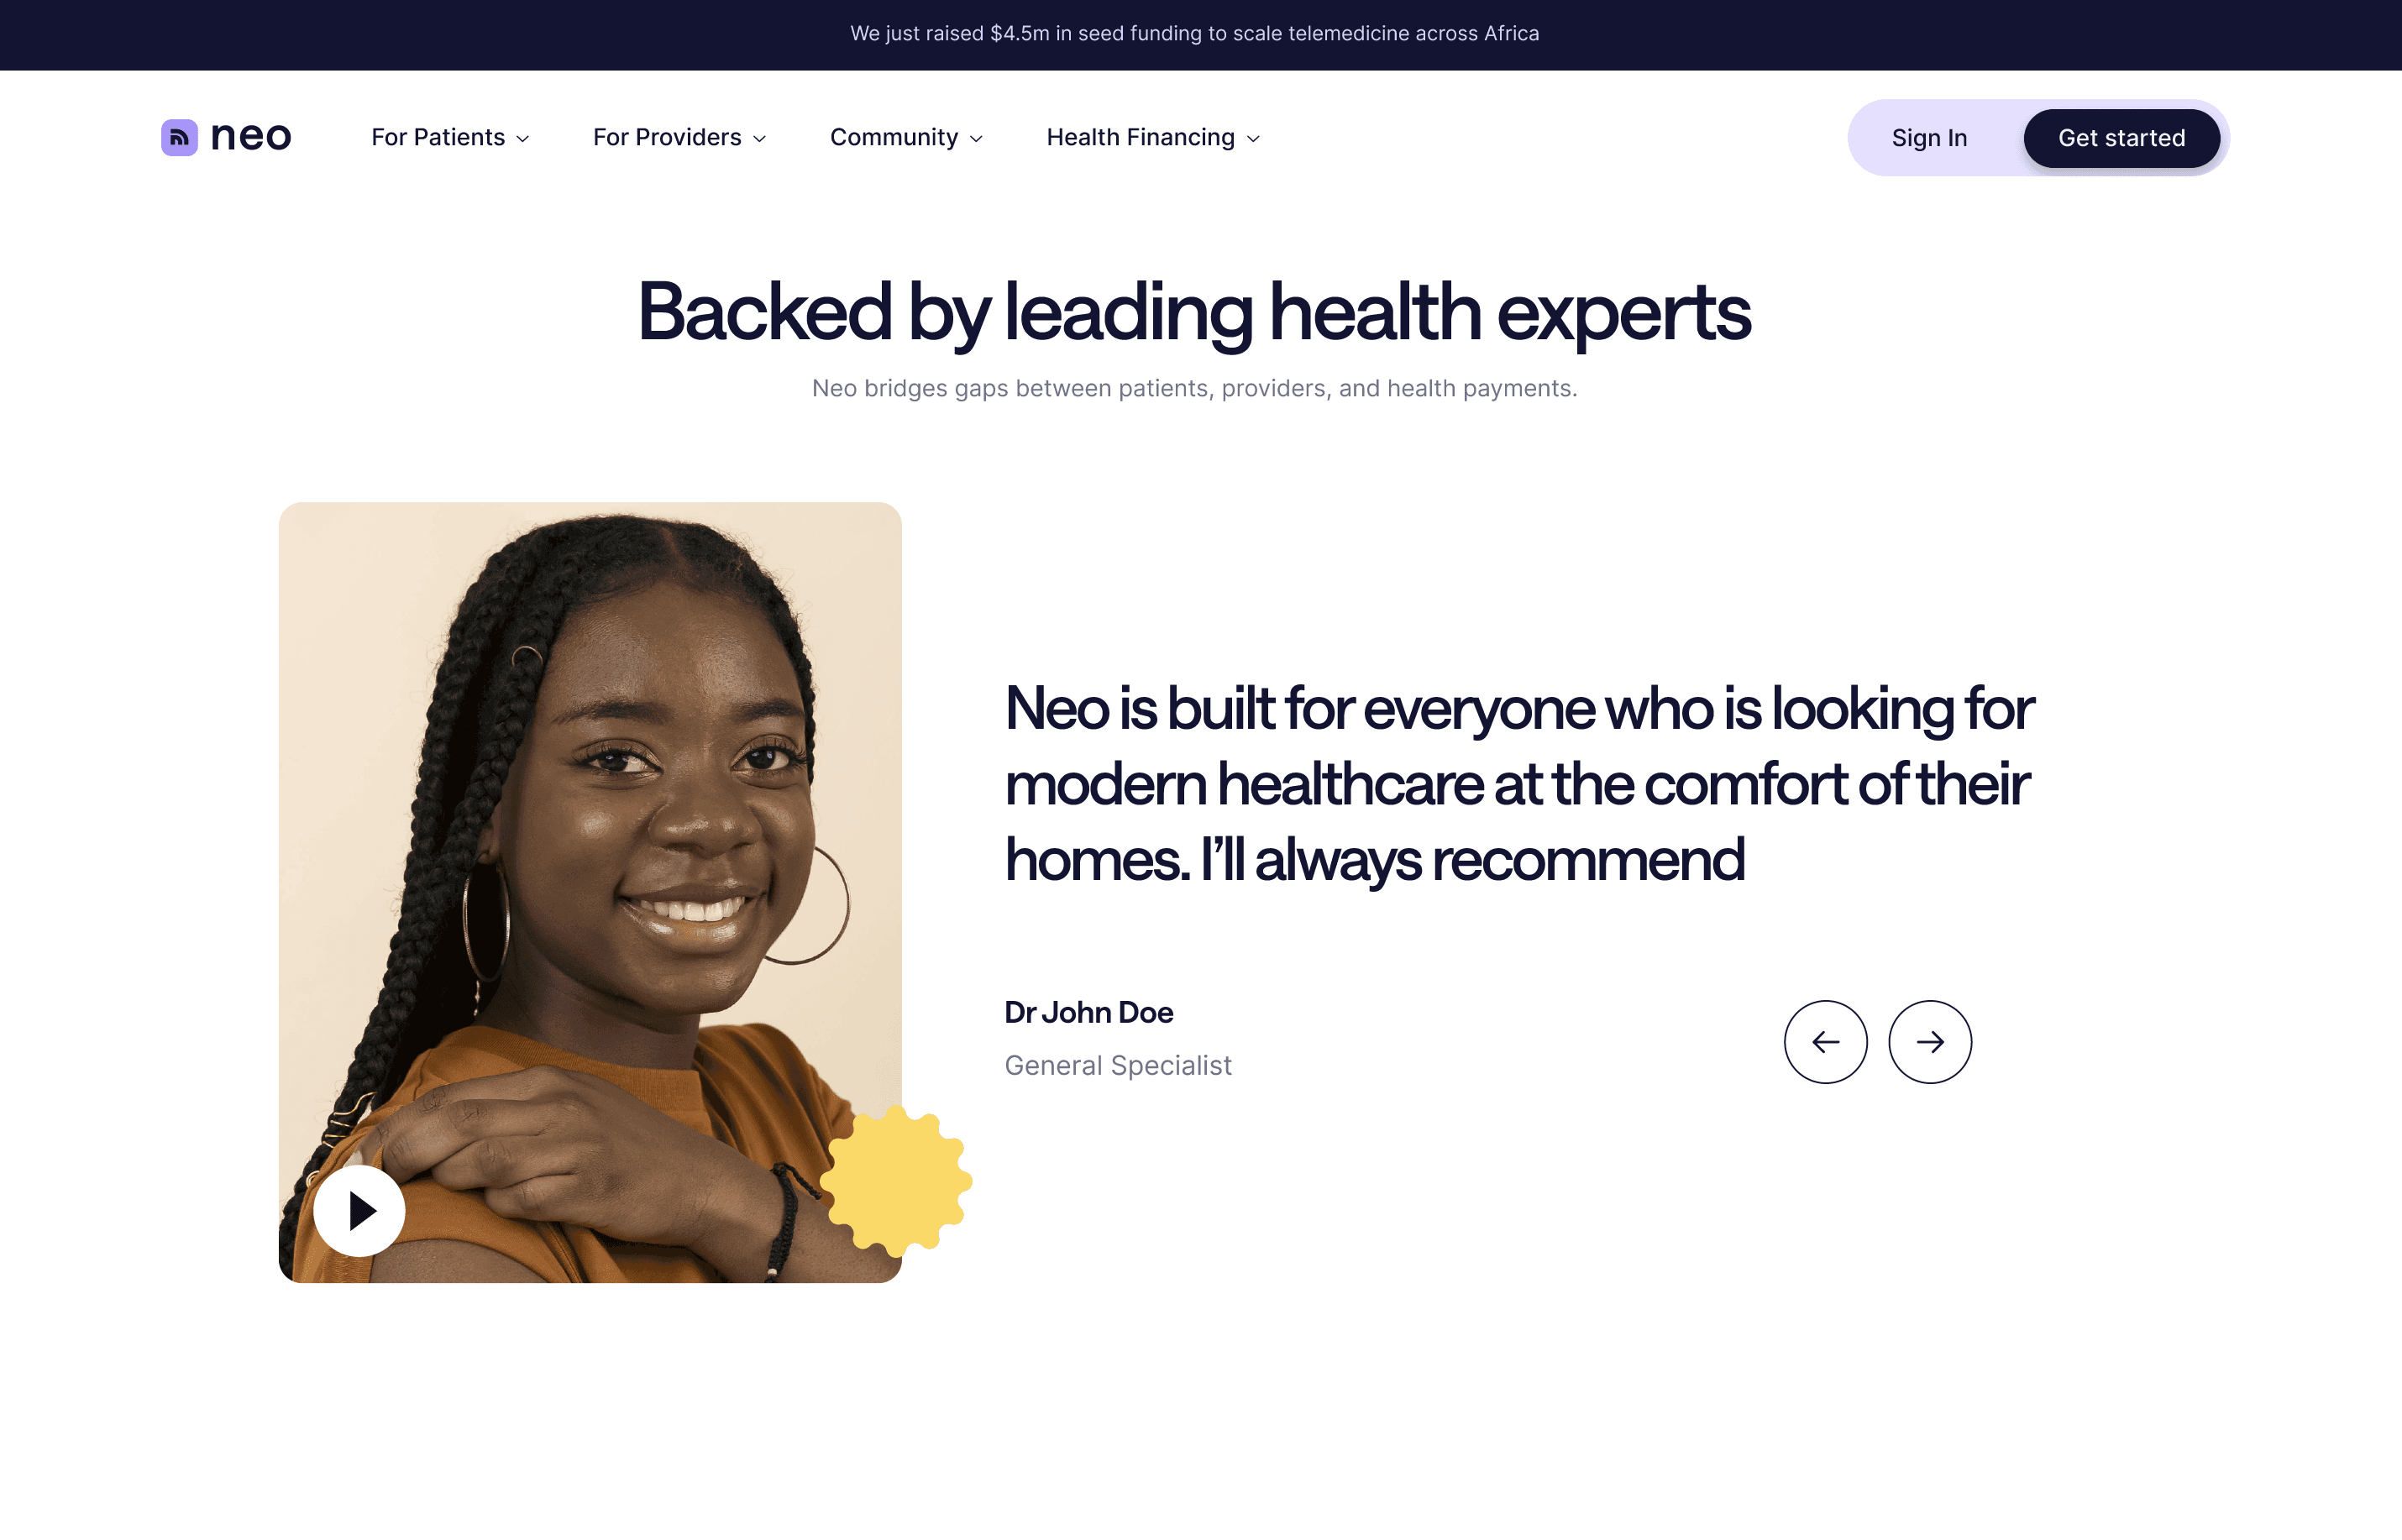The height and width of the screenshot is (1540, 2402).
Task: Click the purple neo logo icon
Action: click(x=179, y=137)
